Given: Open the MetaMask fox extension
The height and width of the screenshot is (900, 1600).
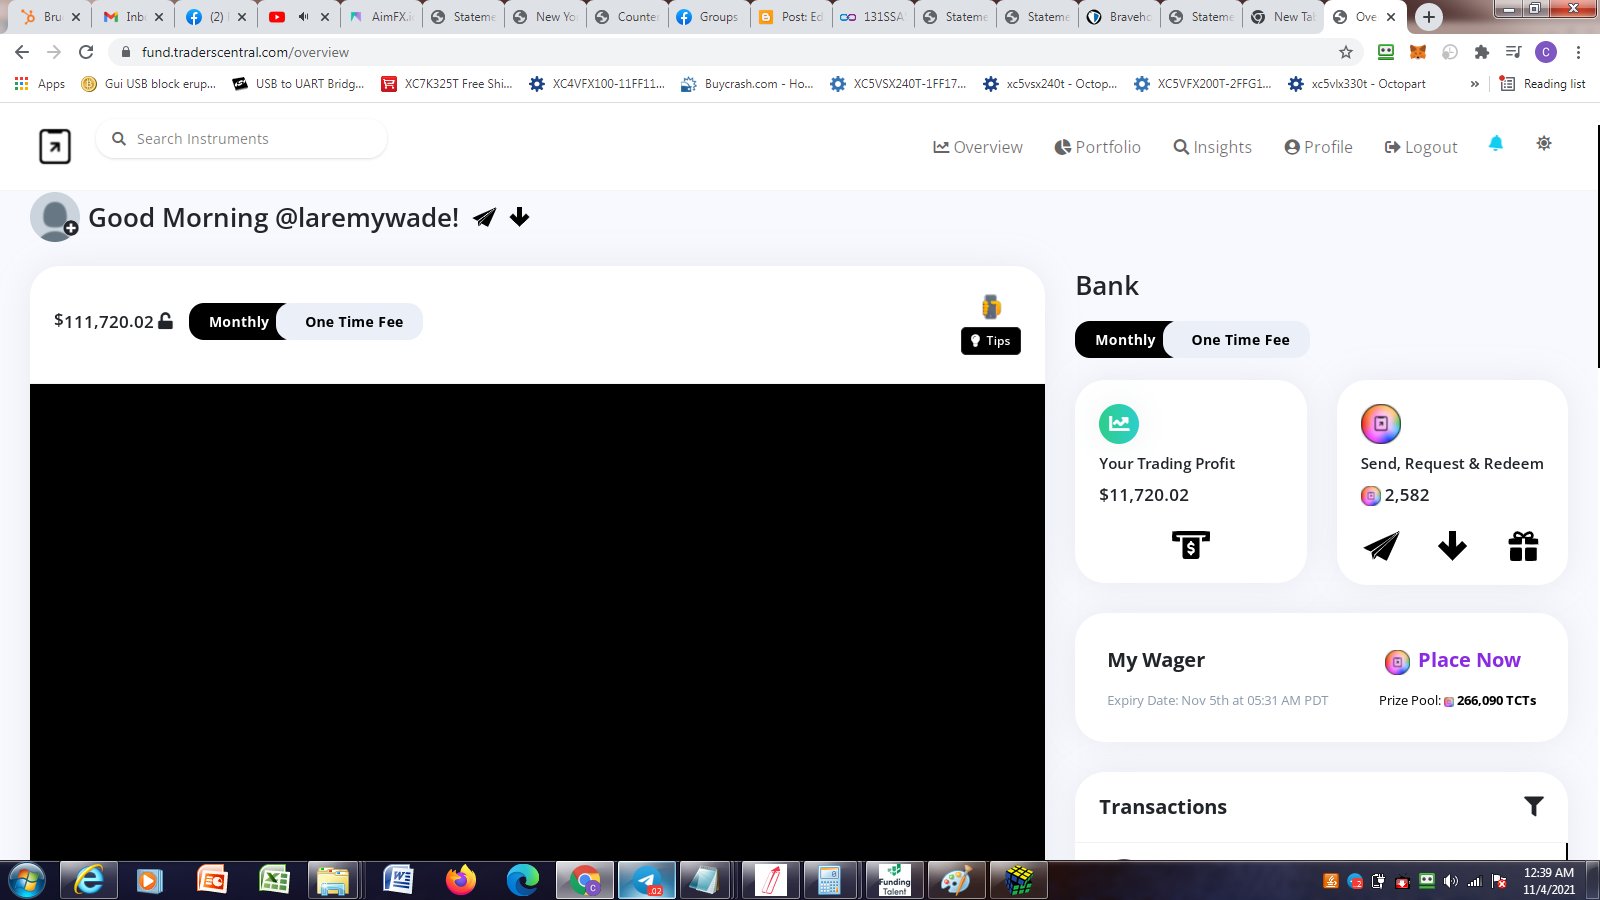Looking at the screenshot, I should pos(1418,52).
